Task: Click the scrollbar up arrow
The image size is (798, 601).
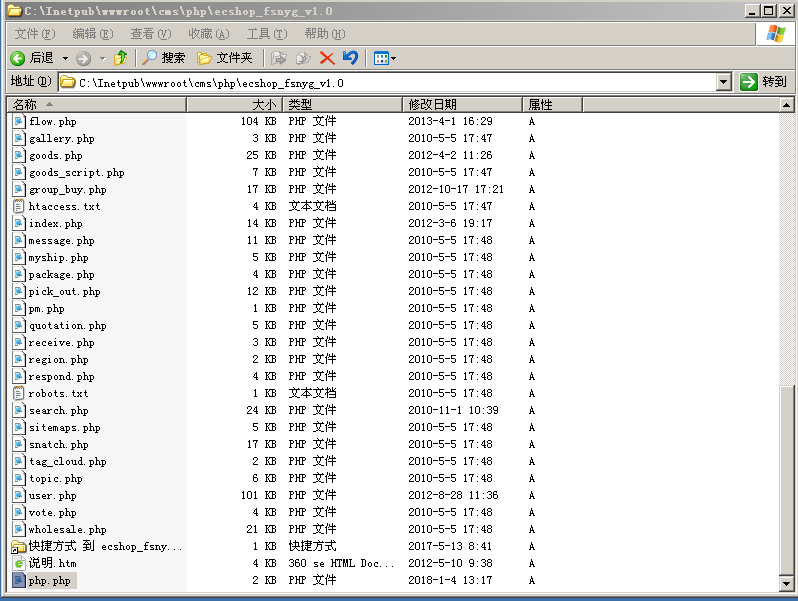Action: point(786,105)
